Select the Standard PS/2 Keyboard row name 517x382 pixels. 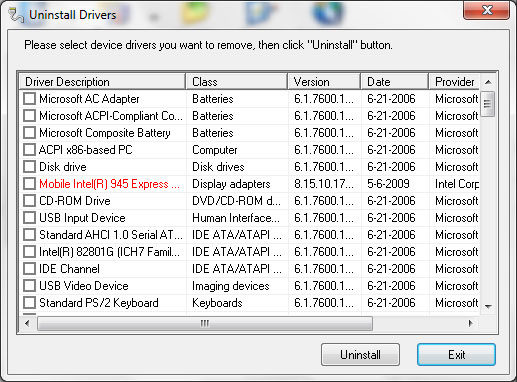(99, 303)
